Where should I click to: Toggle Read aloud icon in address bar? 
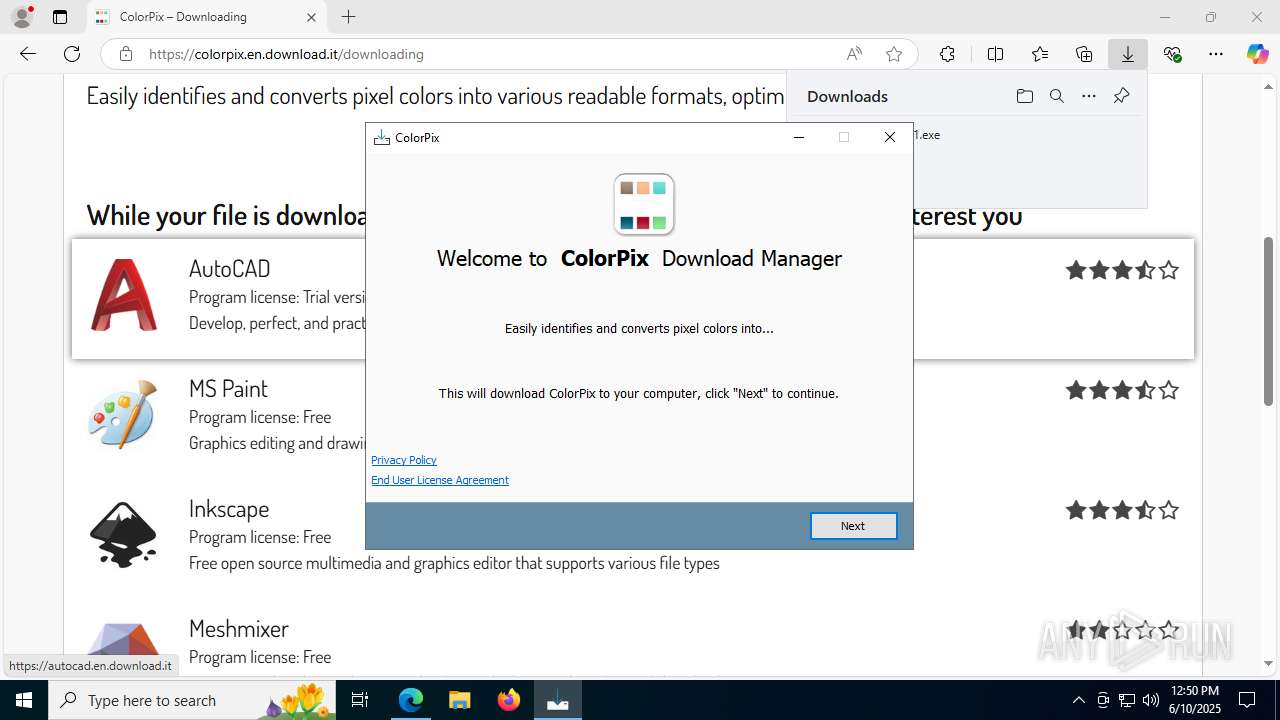click(854, 54)
